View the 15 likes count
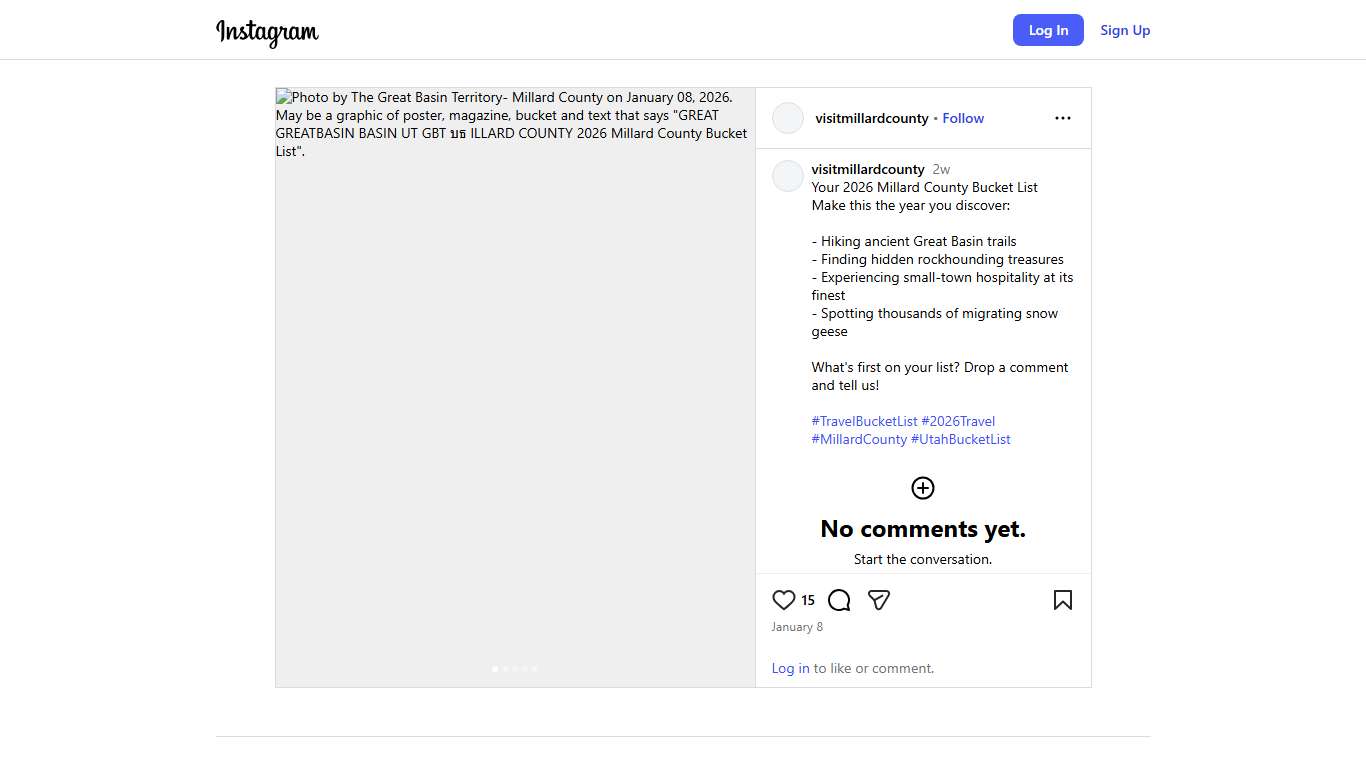1366x768 pixels. pos(808,601)
